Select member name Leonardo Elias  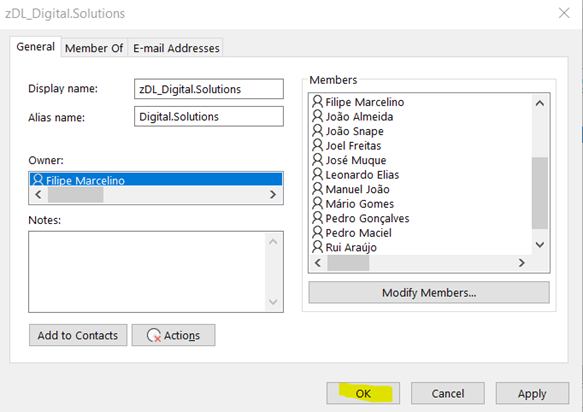point(362,175)
